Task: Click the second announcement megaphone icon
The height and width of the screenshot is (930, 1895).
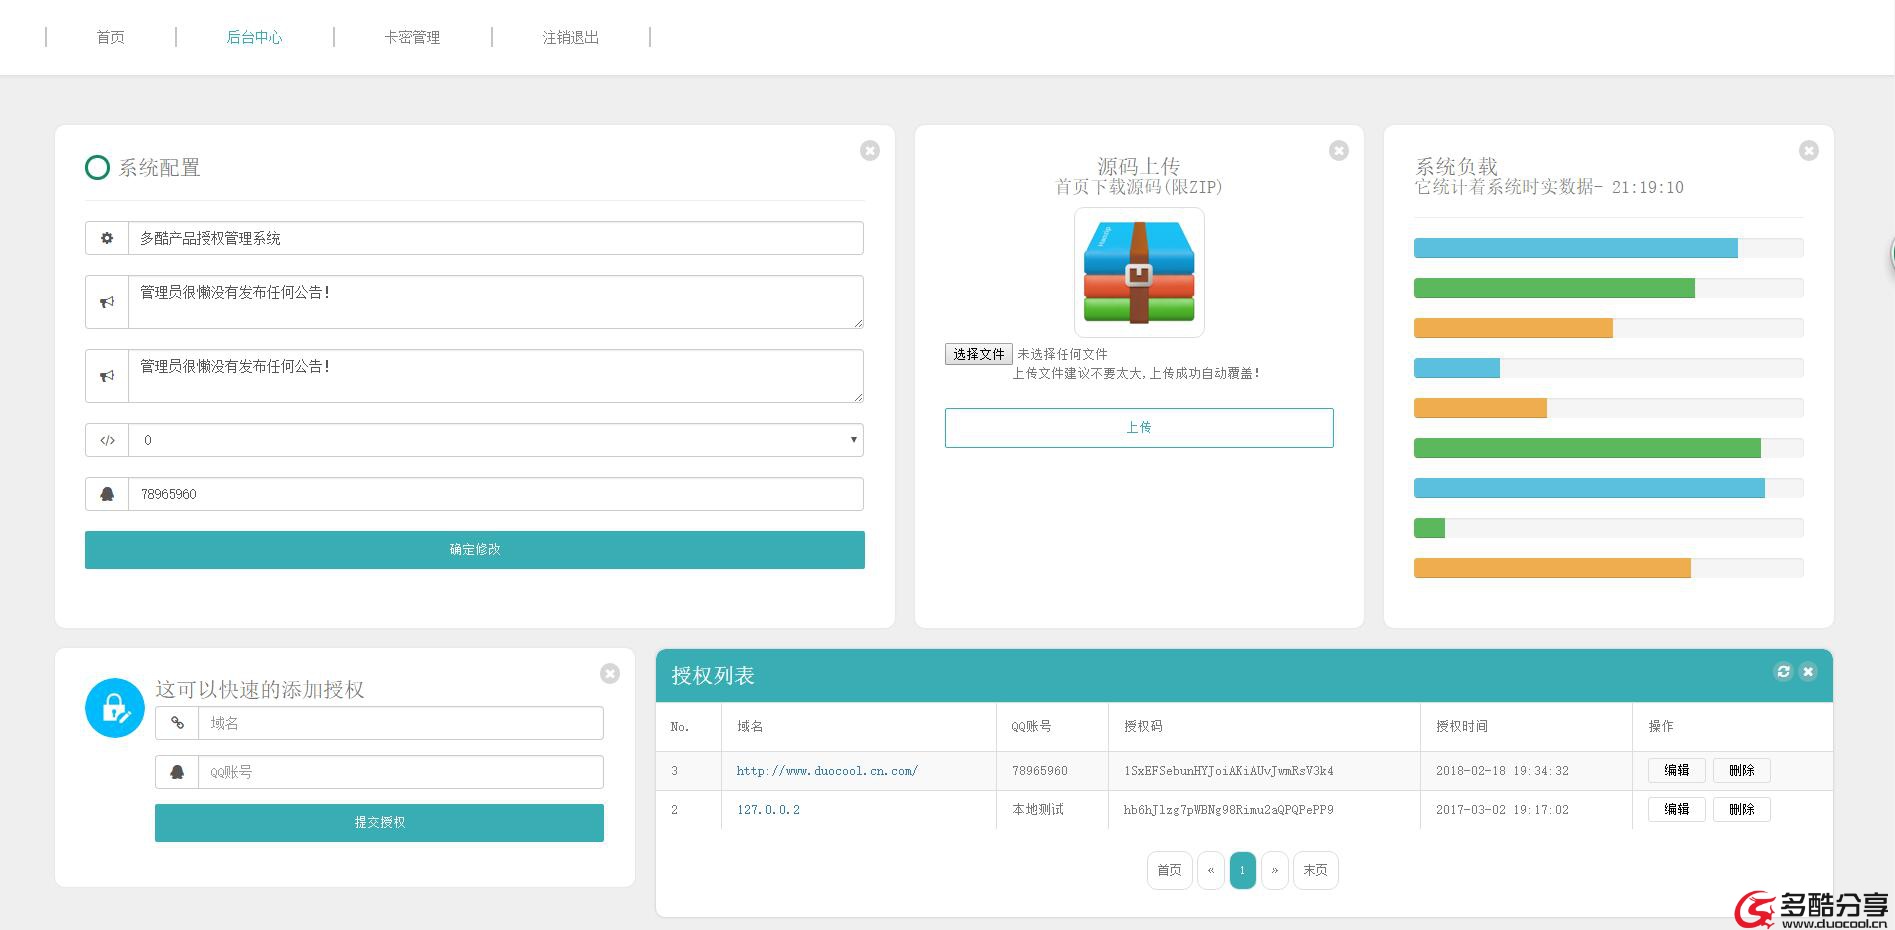Action: tap(107, 376)
